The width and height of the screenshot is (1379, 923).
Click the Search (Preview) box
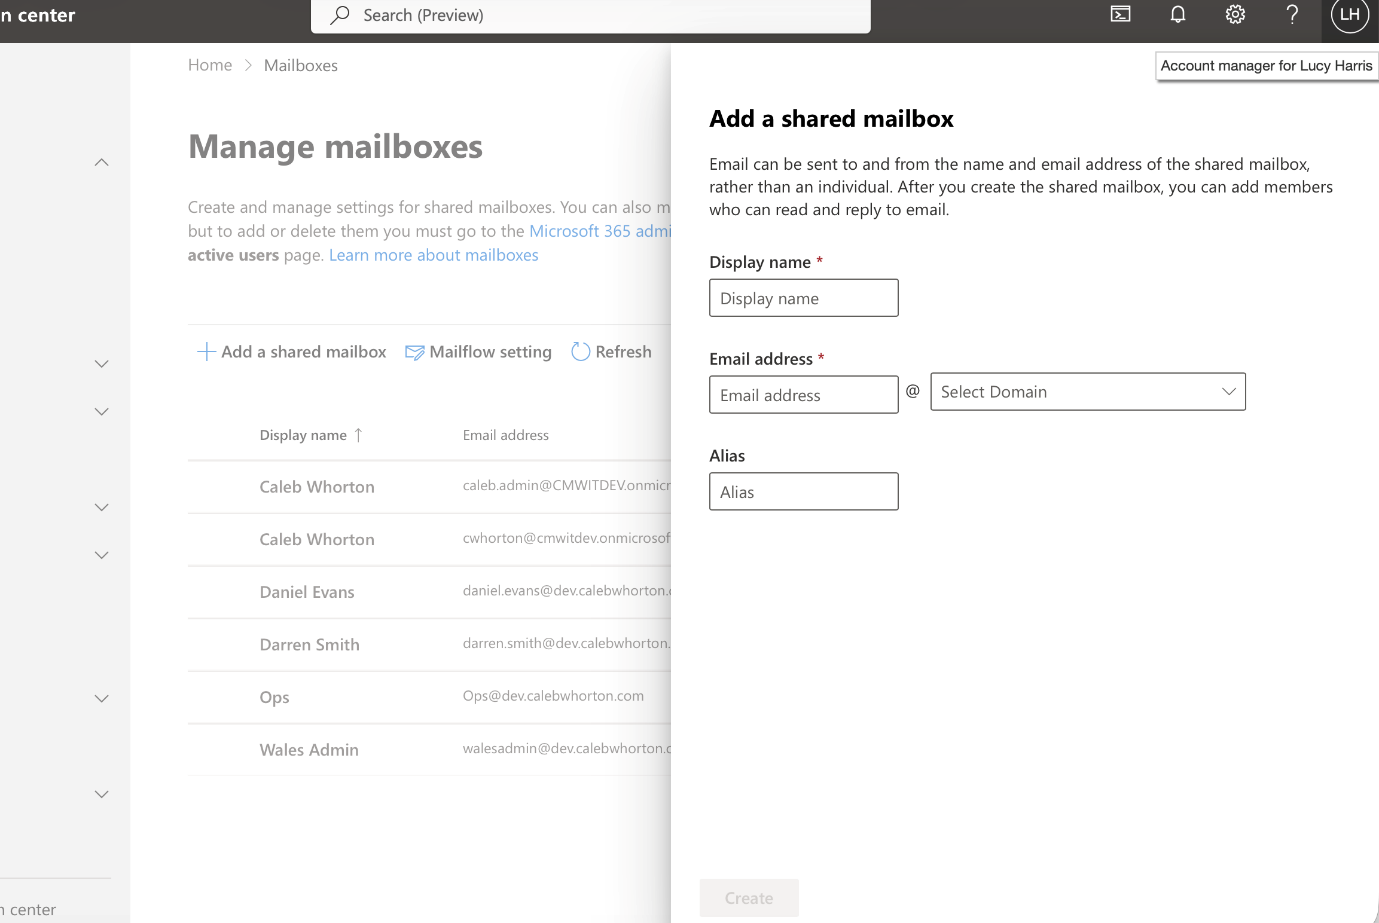[591, 15]
